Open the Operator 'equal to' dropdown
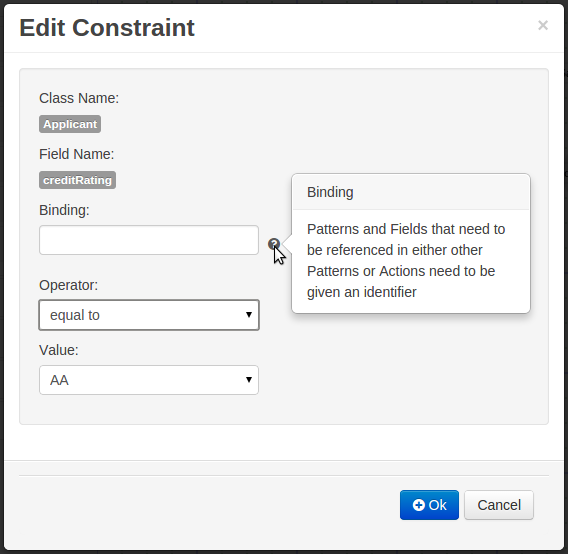 point(149,315)
